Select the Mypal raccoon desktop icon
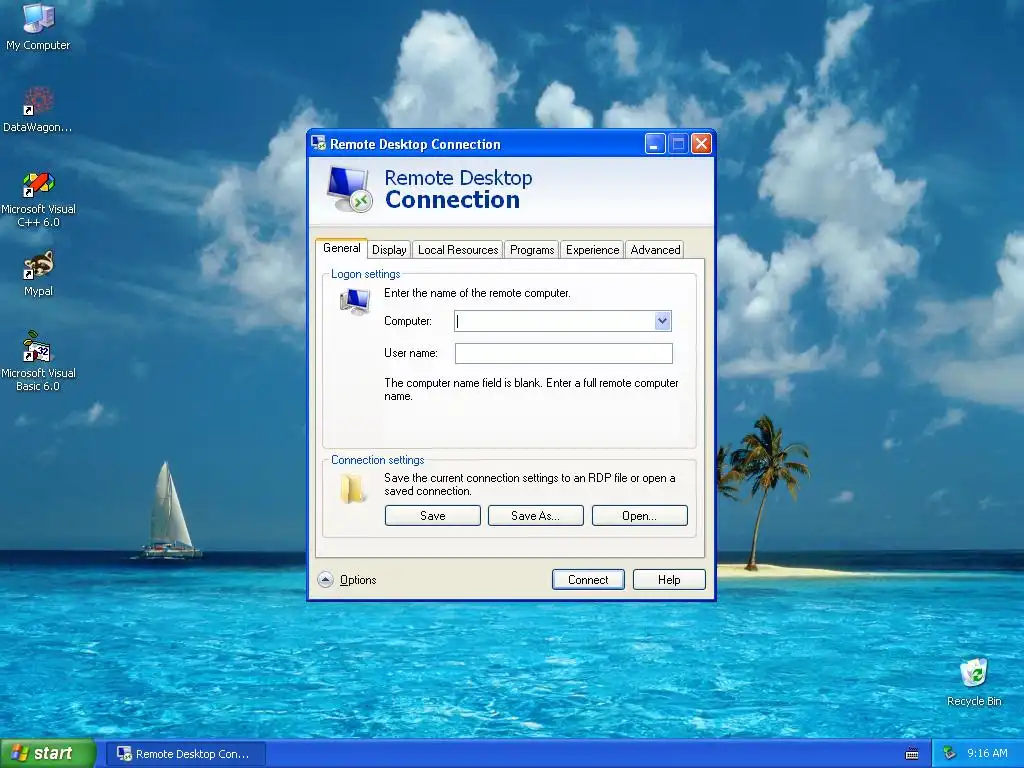Screen dimensions: 1024x768 [38, 274]
